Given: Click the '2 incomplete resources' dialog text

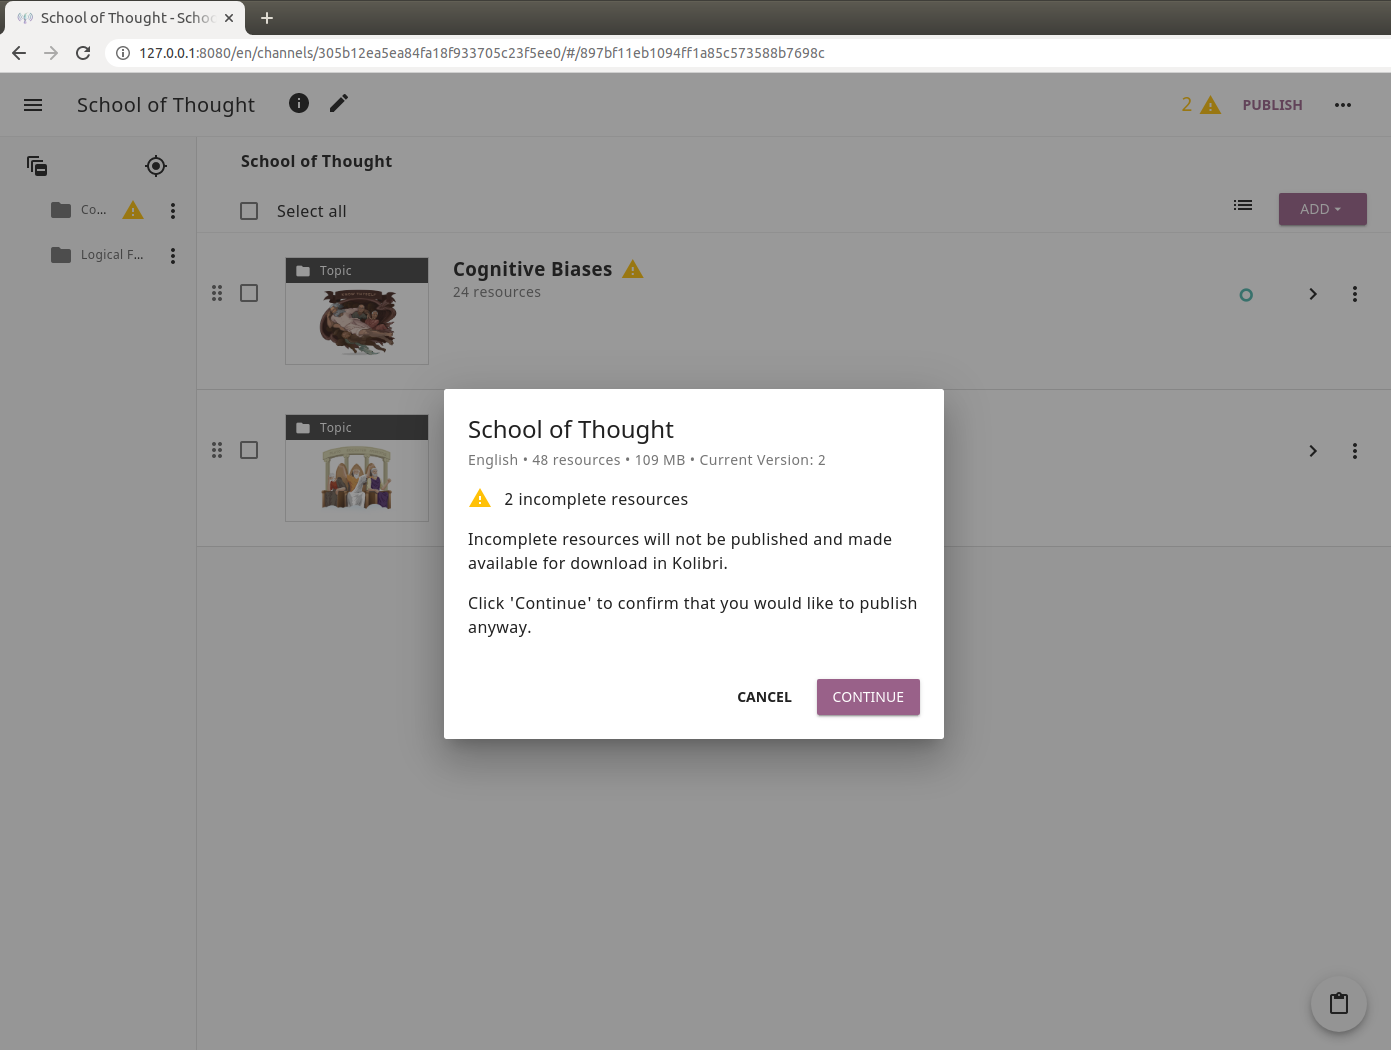Looking at the screenshot, I should (x=596, y=499).
